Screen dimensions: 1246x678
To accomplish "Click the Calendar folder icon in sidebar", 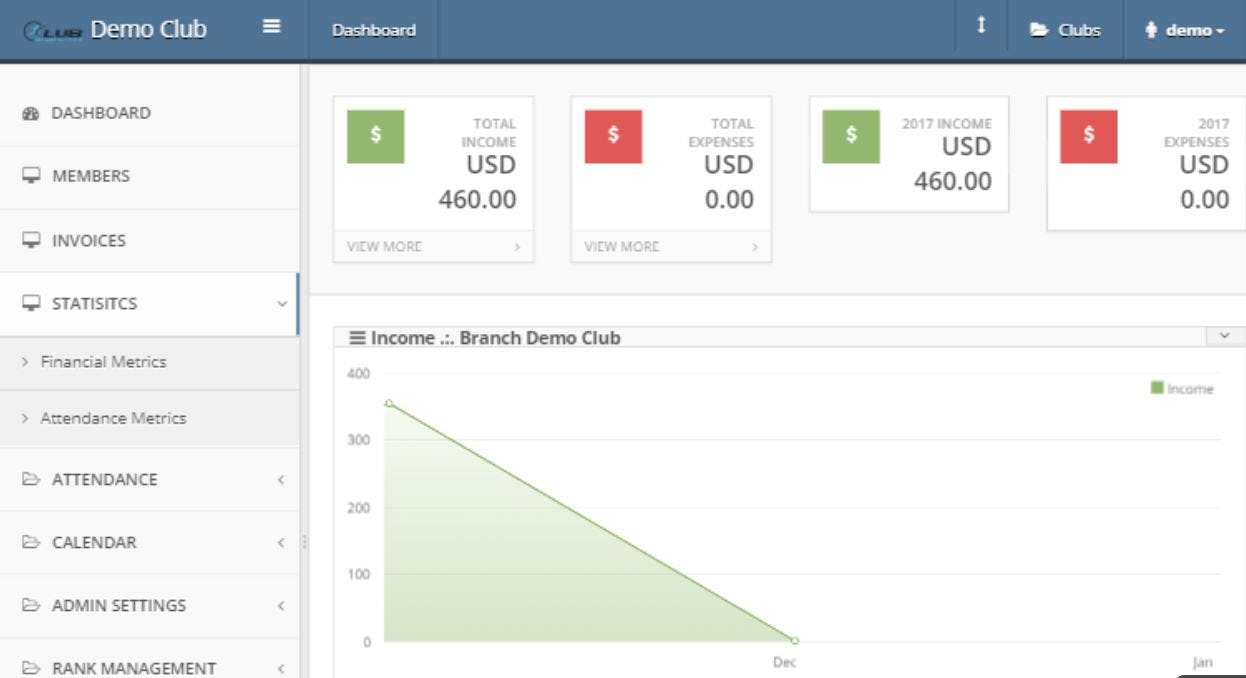I will coord(30,543).
